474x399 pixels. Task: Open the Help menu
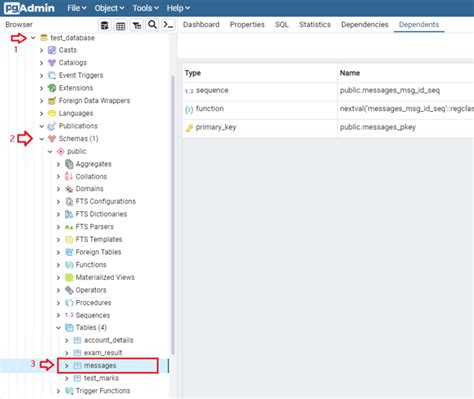pos(178,8)
